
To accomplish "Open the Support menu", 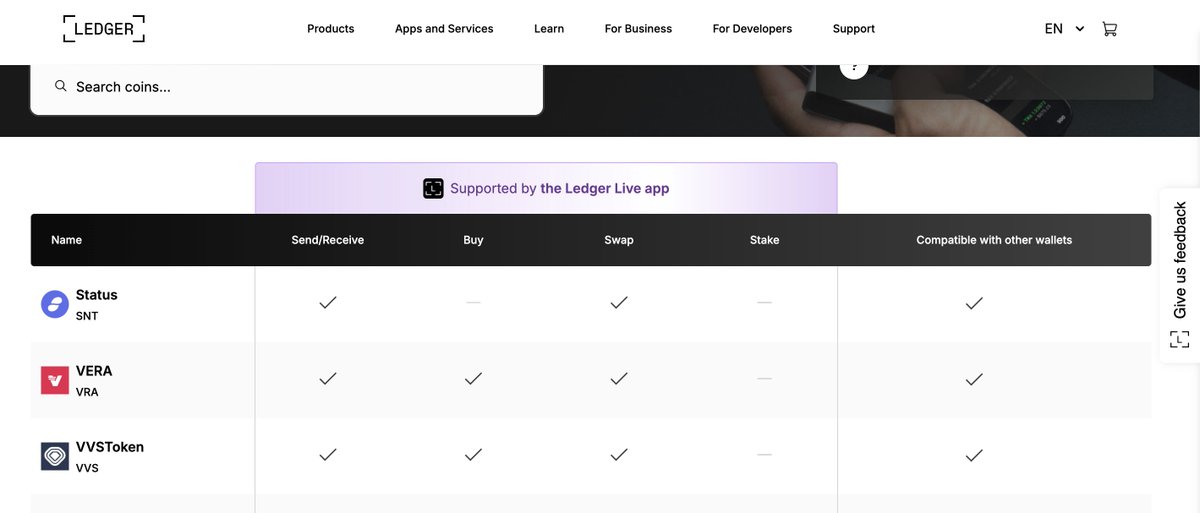I will tap(854, 29).
